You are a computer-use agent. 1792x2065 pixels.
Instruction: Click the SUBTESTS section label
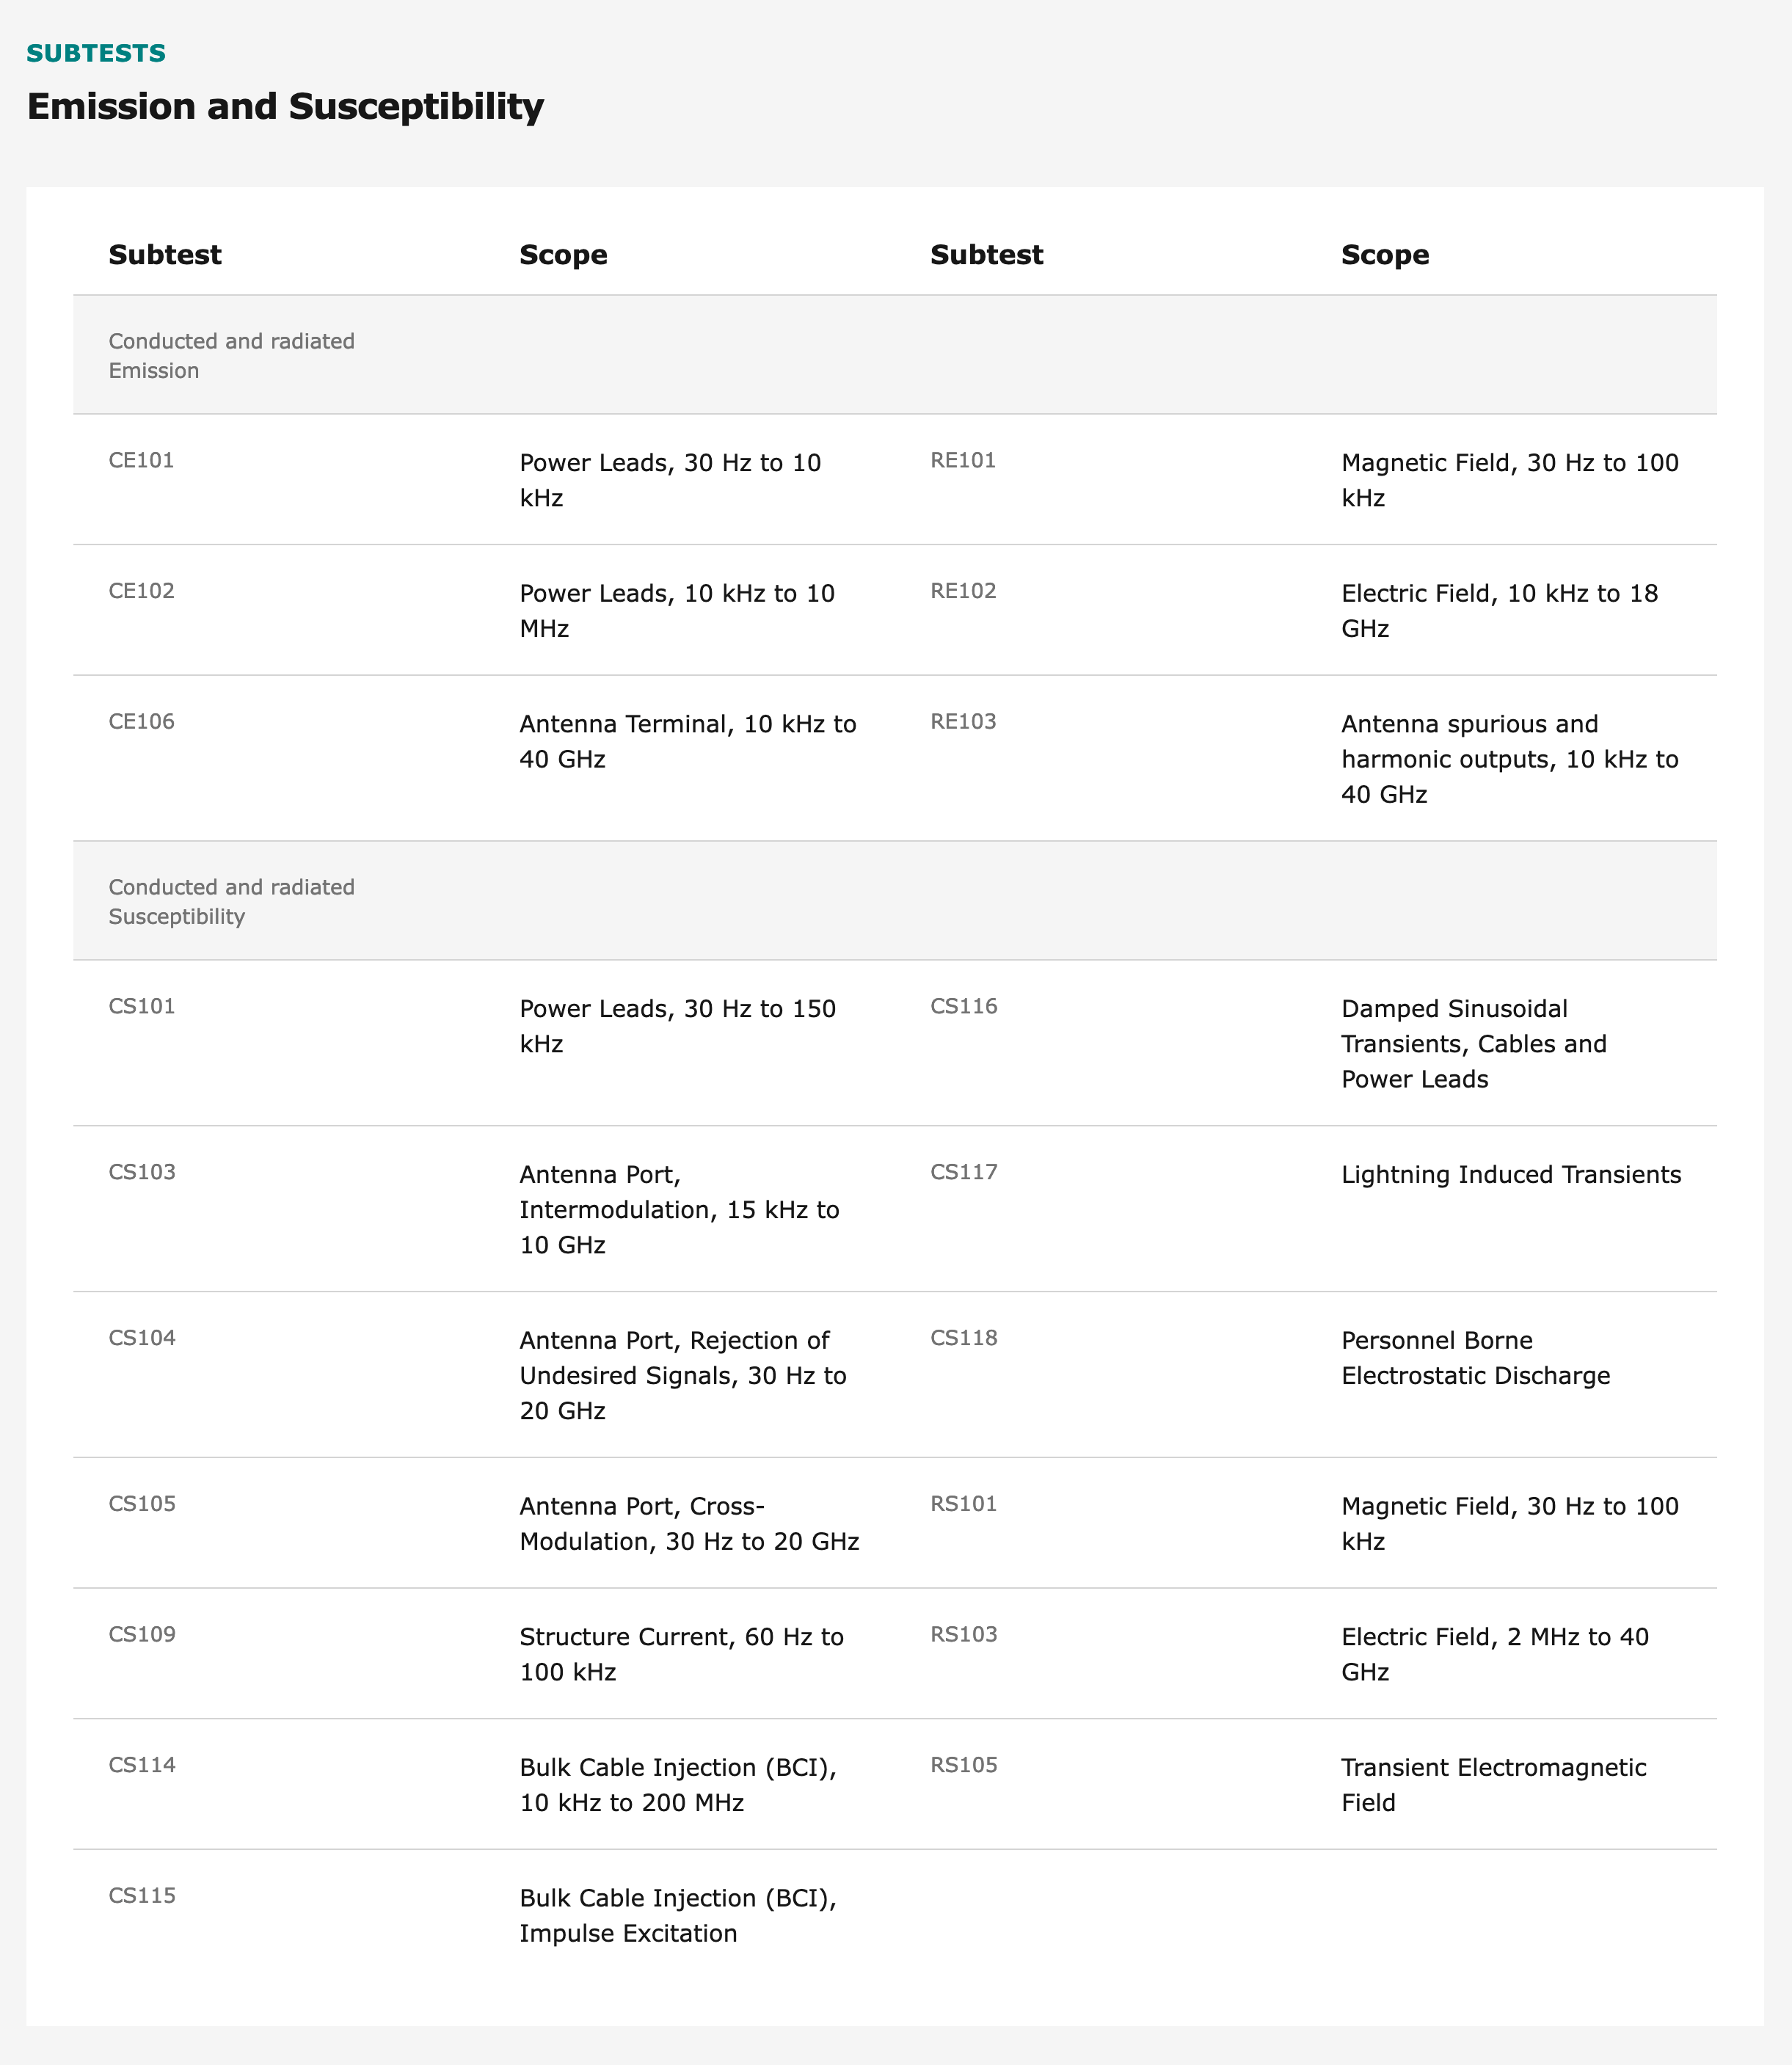click(x=96, y=53)
